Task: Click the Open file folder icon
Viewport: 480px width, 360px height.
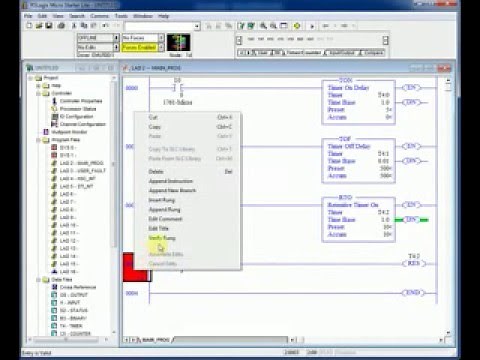Action: pyautogui.click(x=39, y=26)
